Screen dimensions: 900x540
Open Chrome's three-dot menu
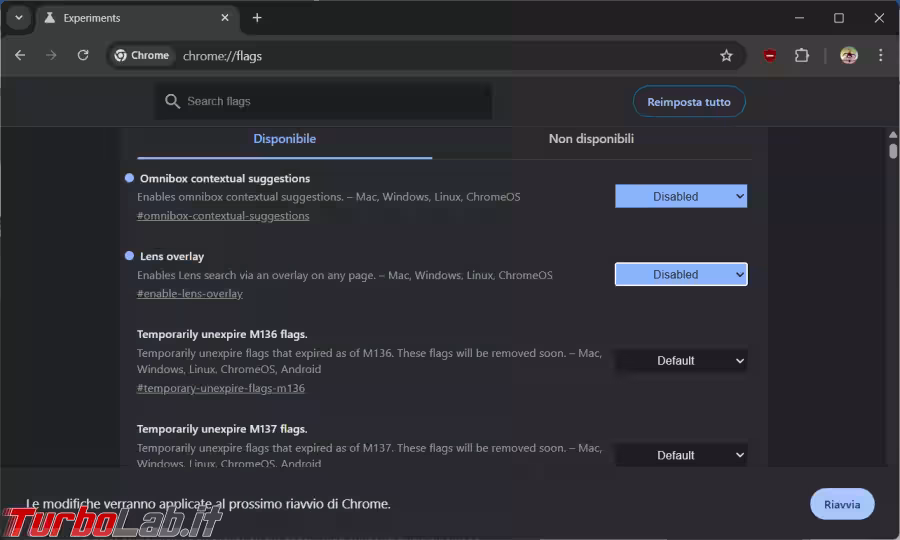pyautogui.click(x=880, y=56)
